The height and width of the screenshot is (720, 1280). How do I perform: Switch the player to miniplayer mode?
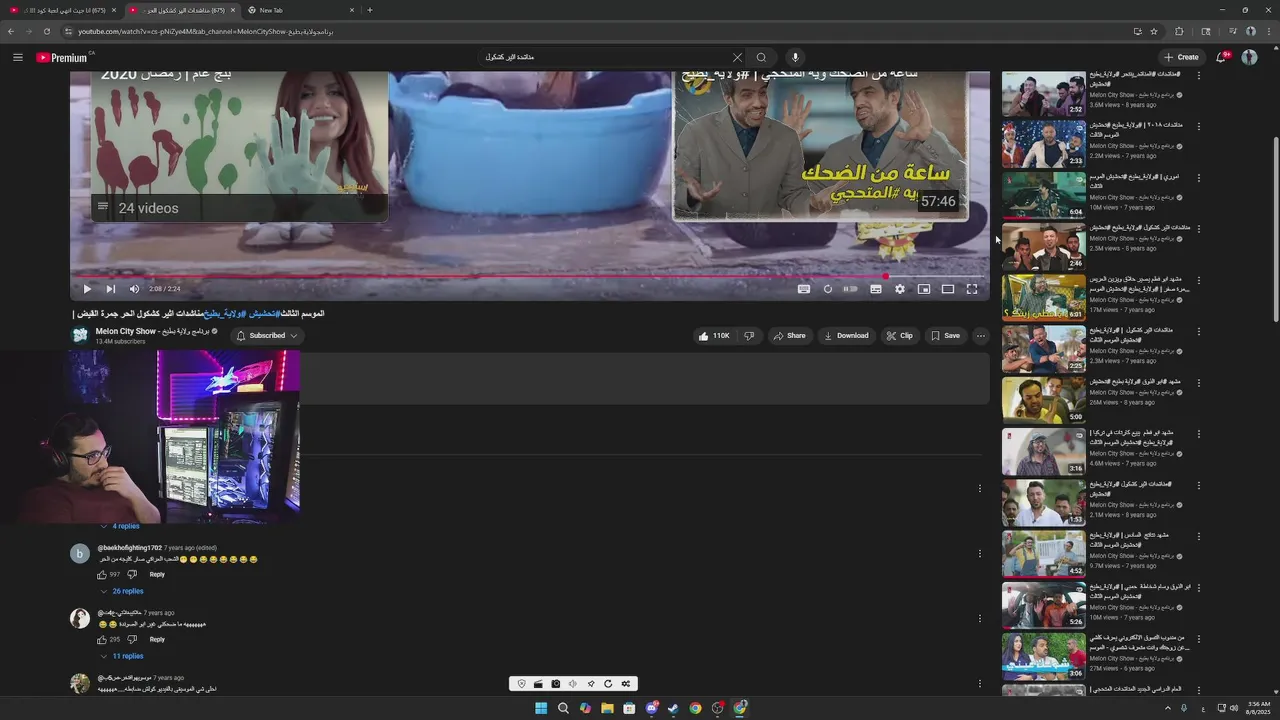pos(924,289)
